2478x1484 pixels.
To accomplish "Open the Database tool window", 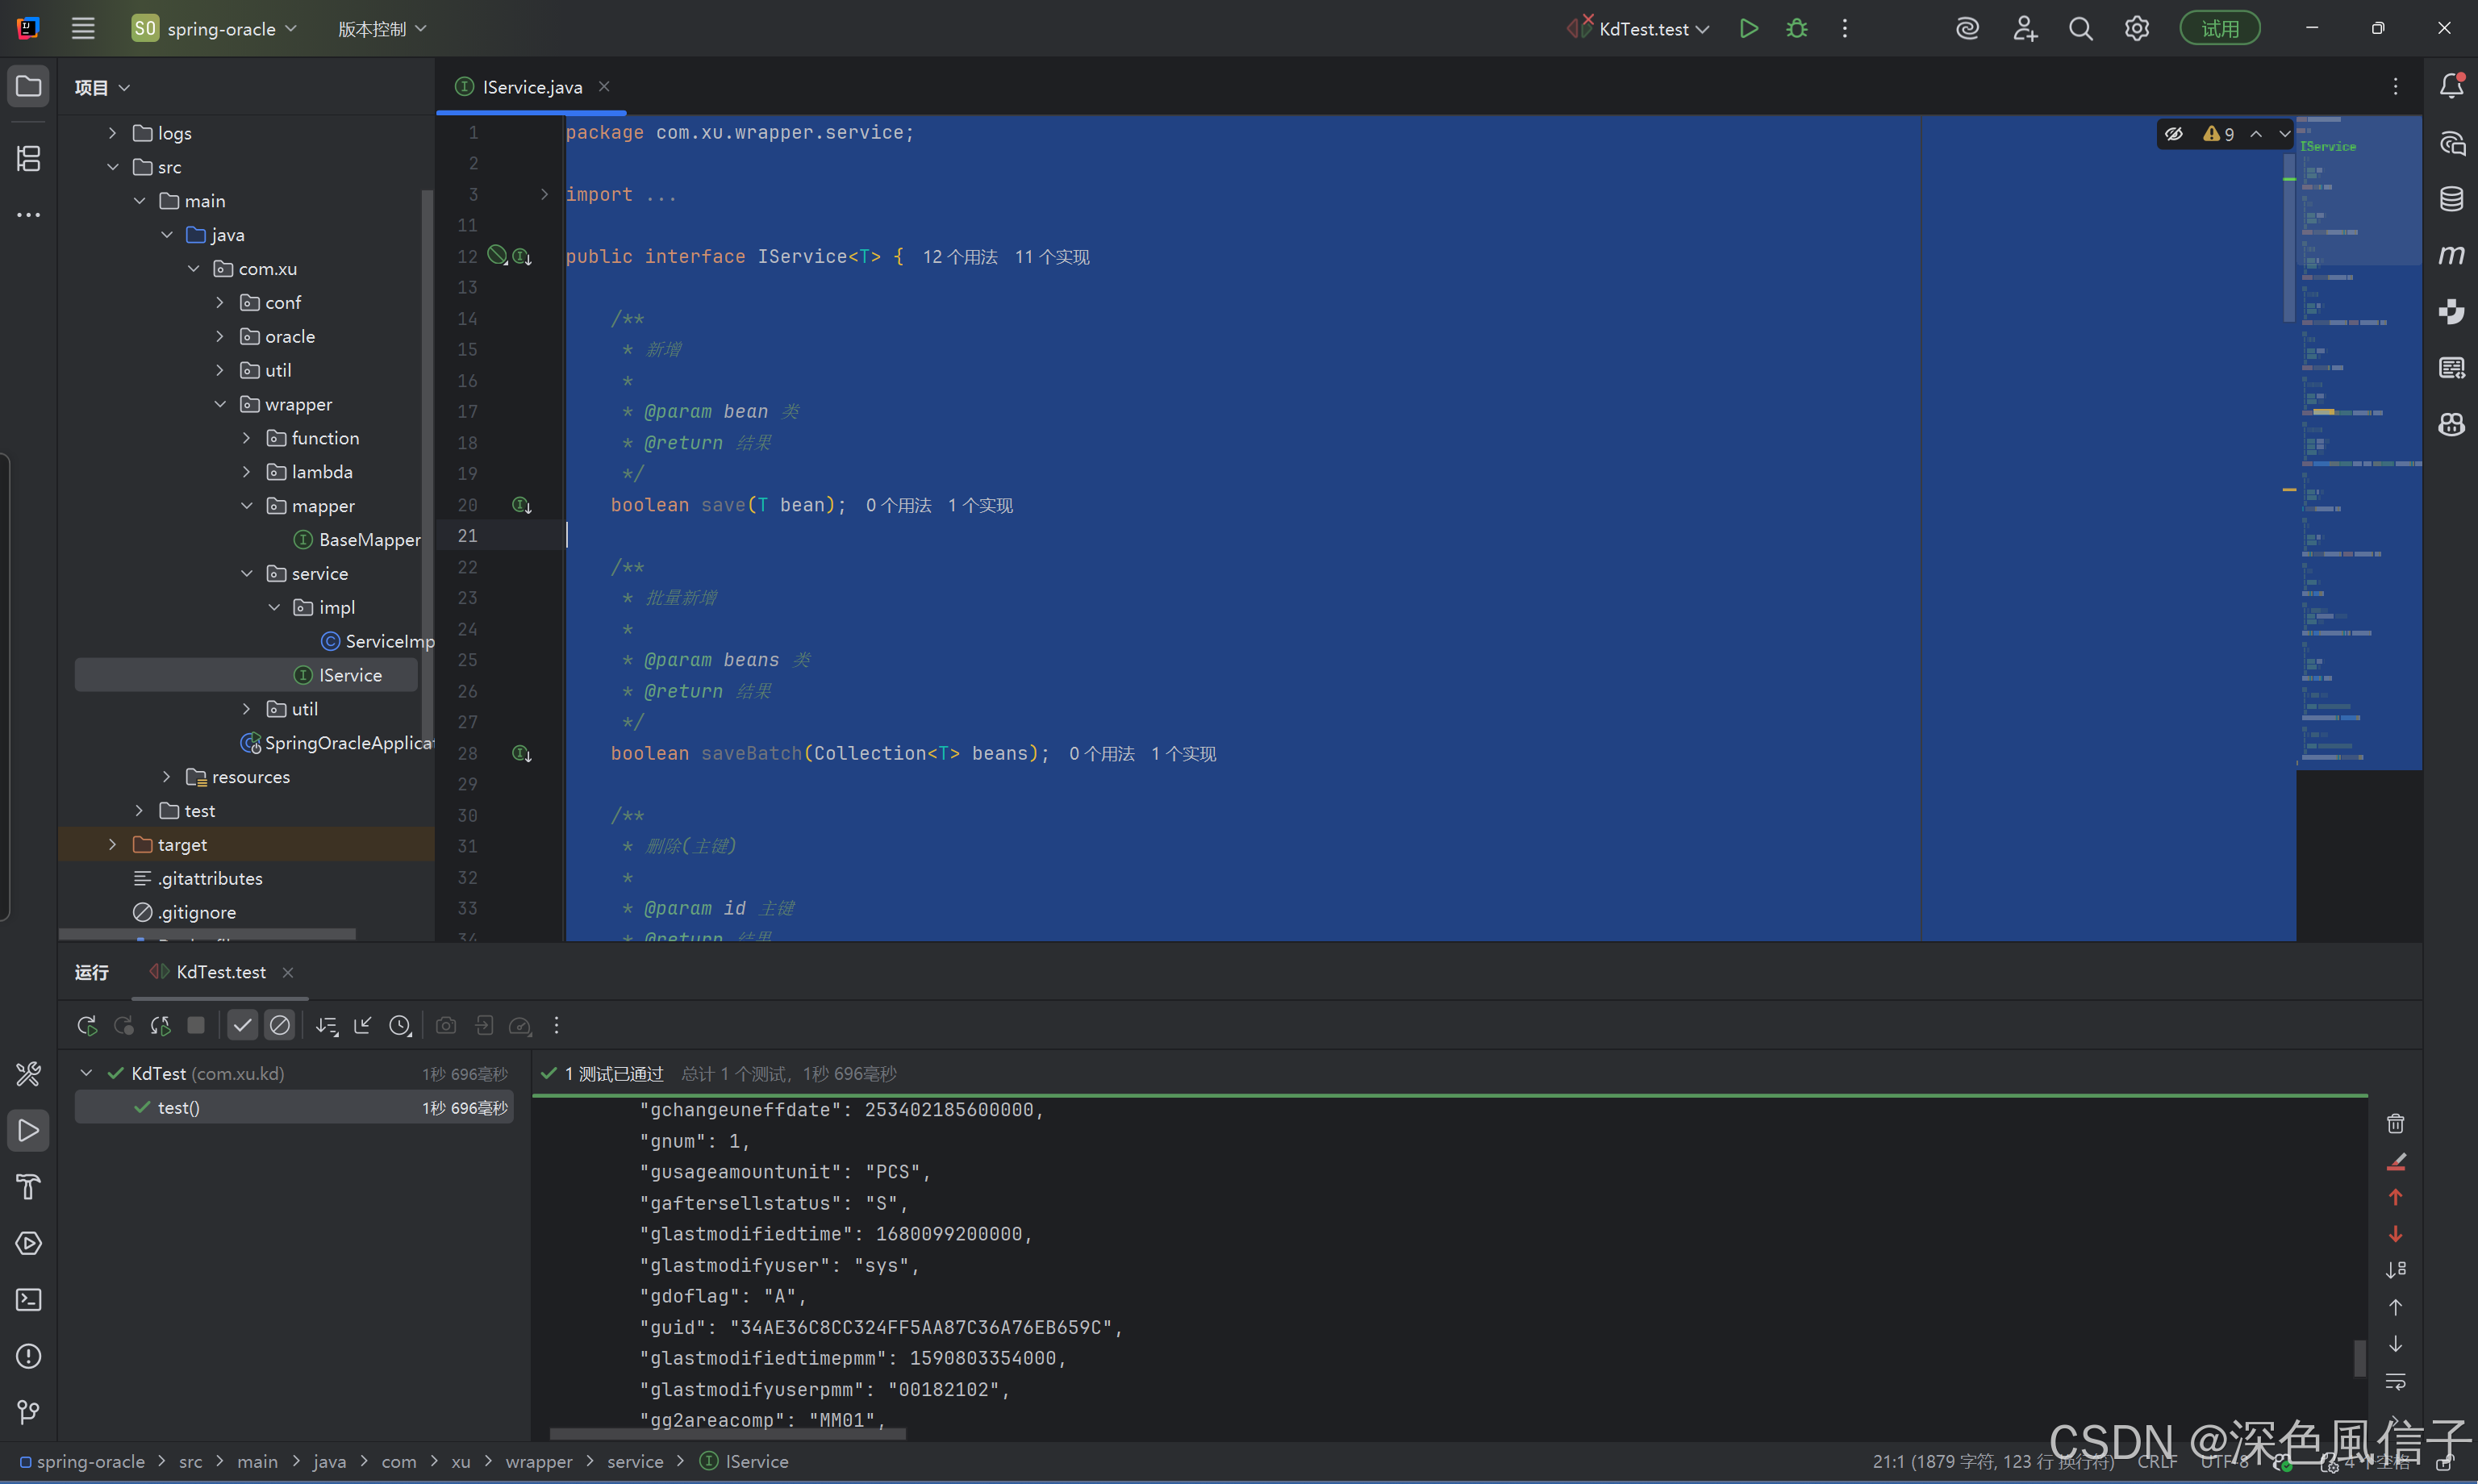I will coord(2451,198).
